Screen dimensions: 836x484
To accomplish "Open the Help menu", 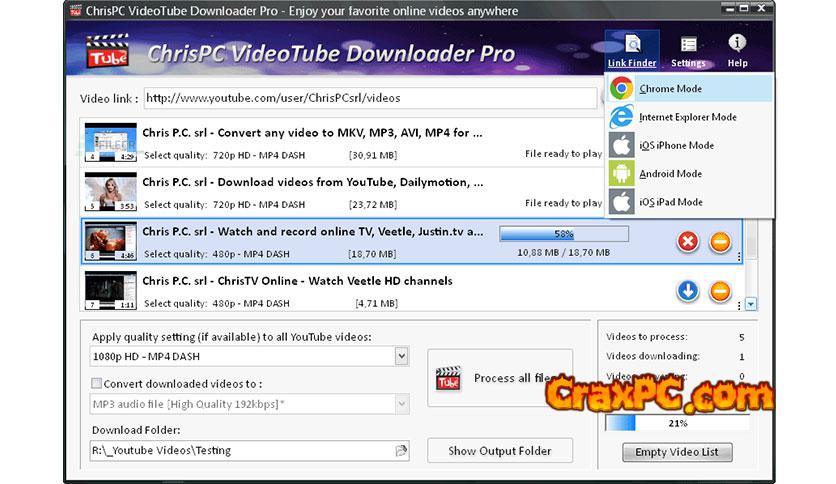I will pyautogui.click(x=737, y=51).
